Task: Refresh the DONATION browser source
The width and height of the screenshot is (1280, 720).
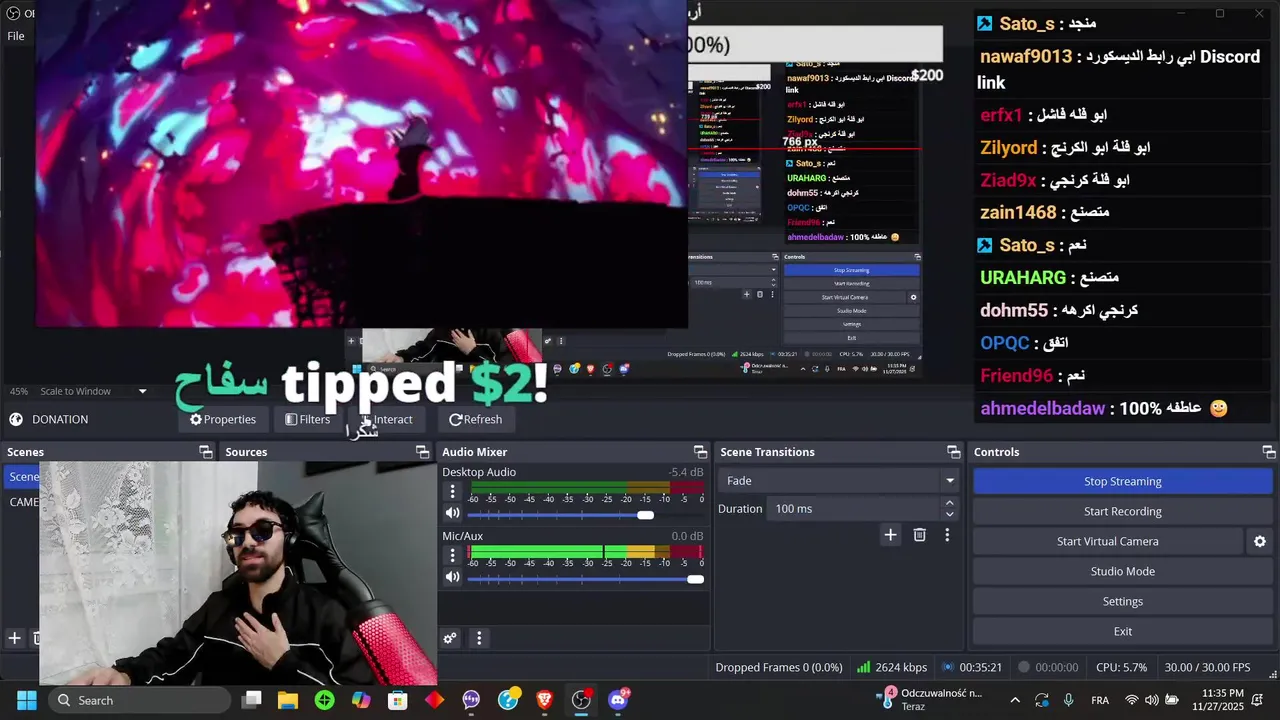Action: tap(476, 419)
